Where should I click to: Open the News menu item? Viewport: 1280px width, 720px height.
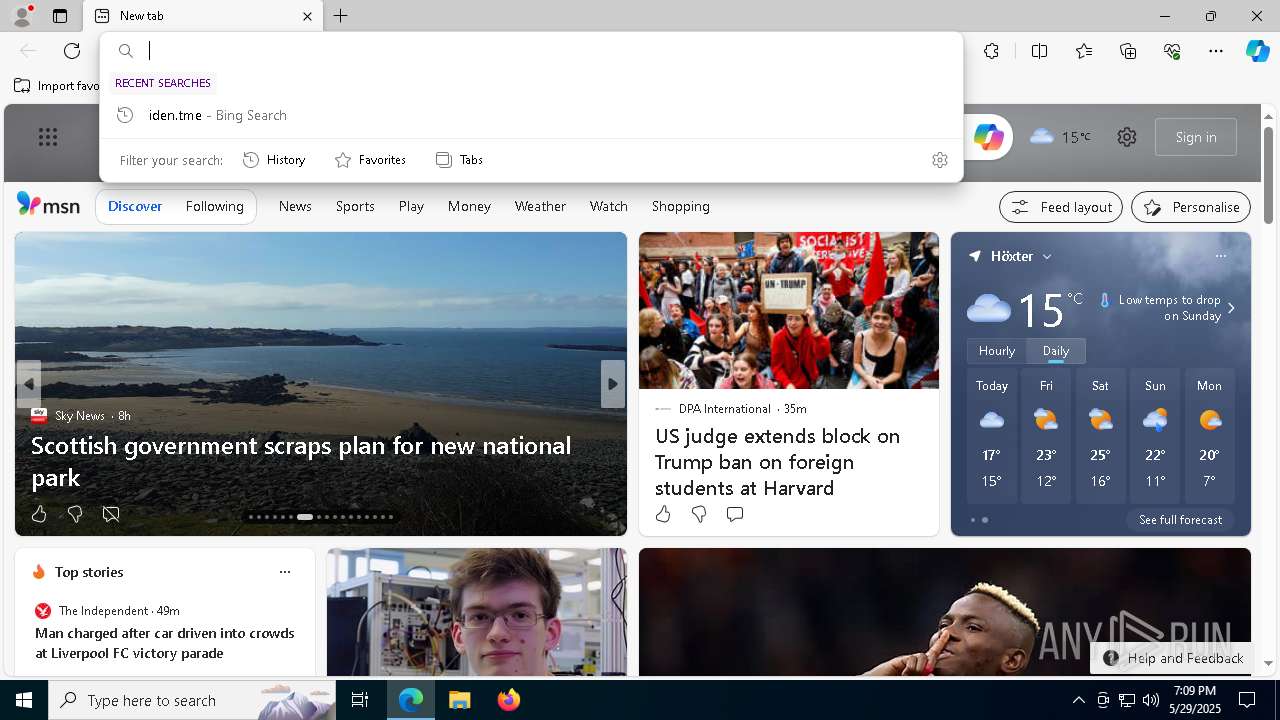(295, 206)
